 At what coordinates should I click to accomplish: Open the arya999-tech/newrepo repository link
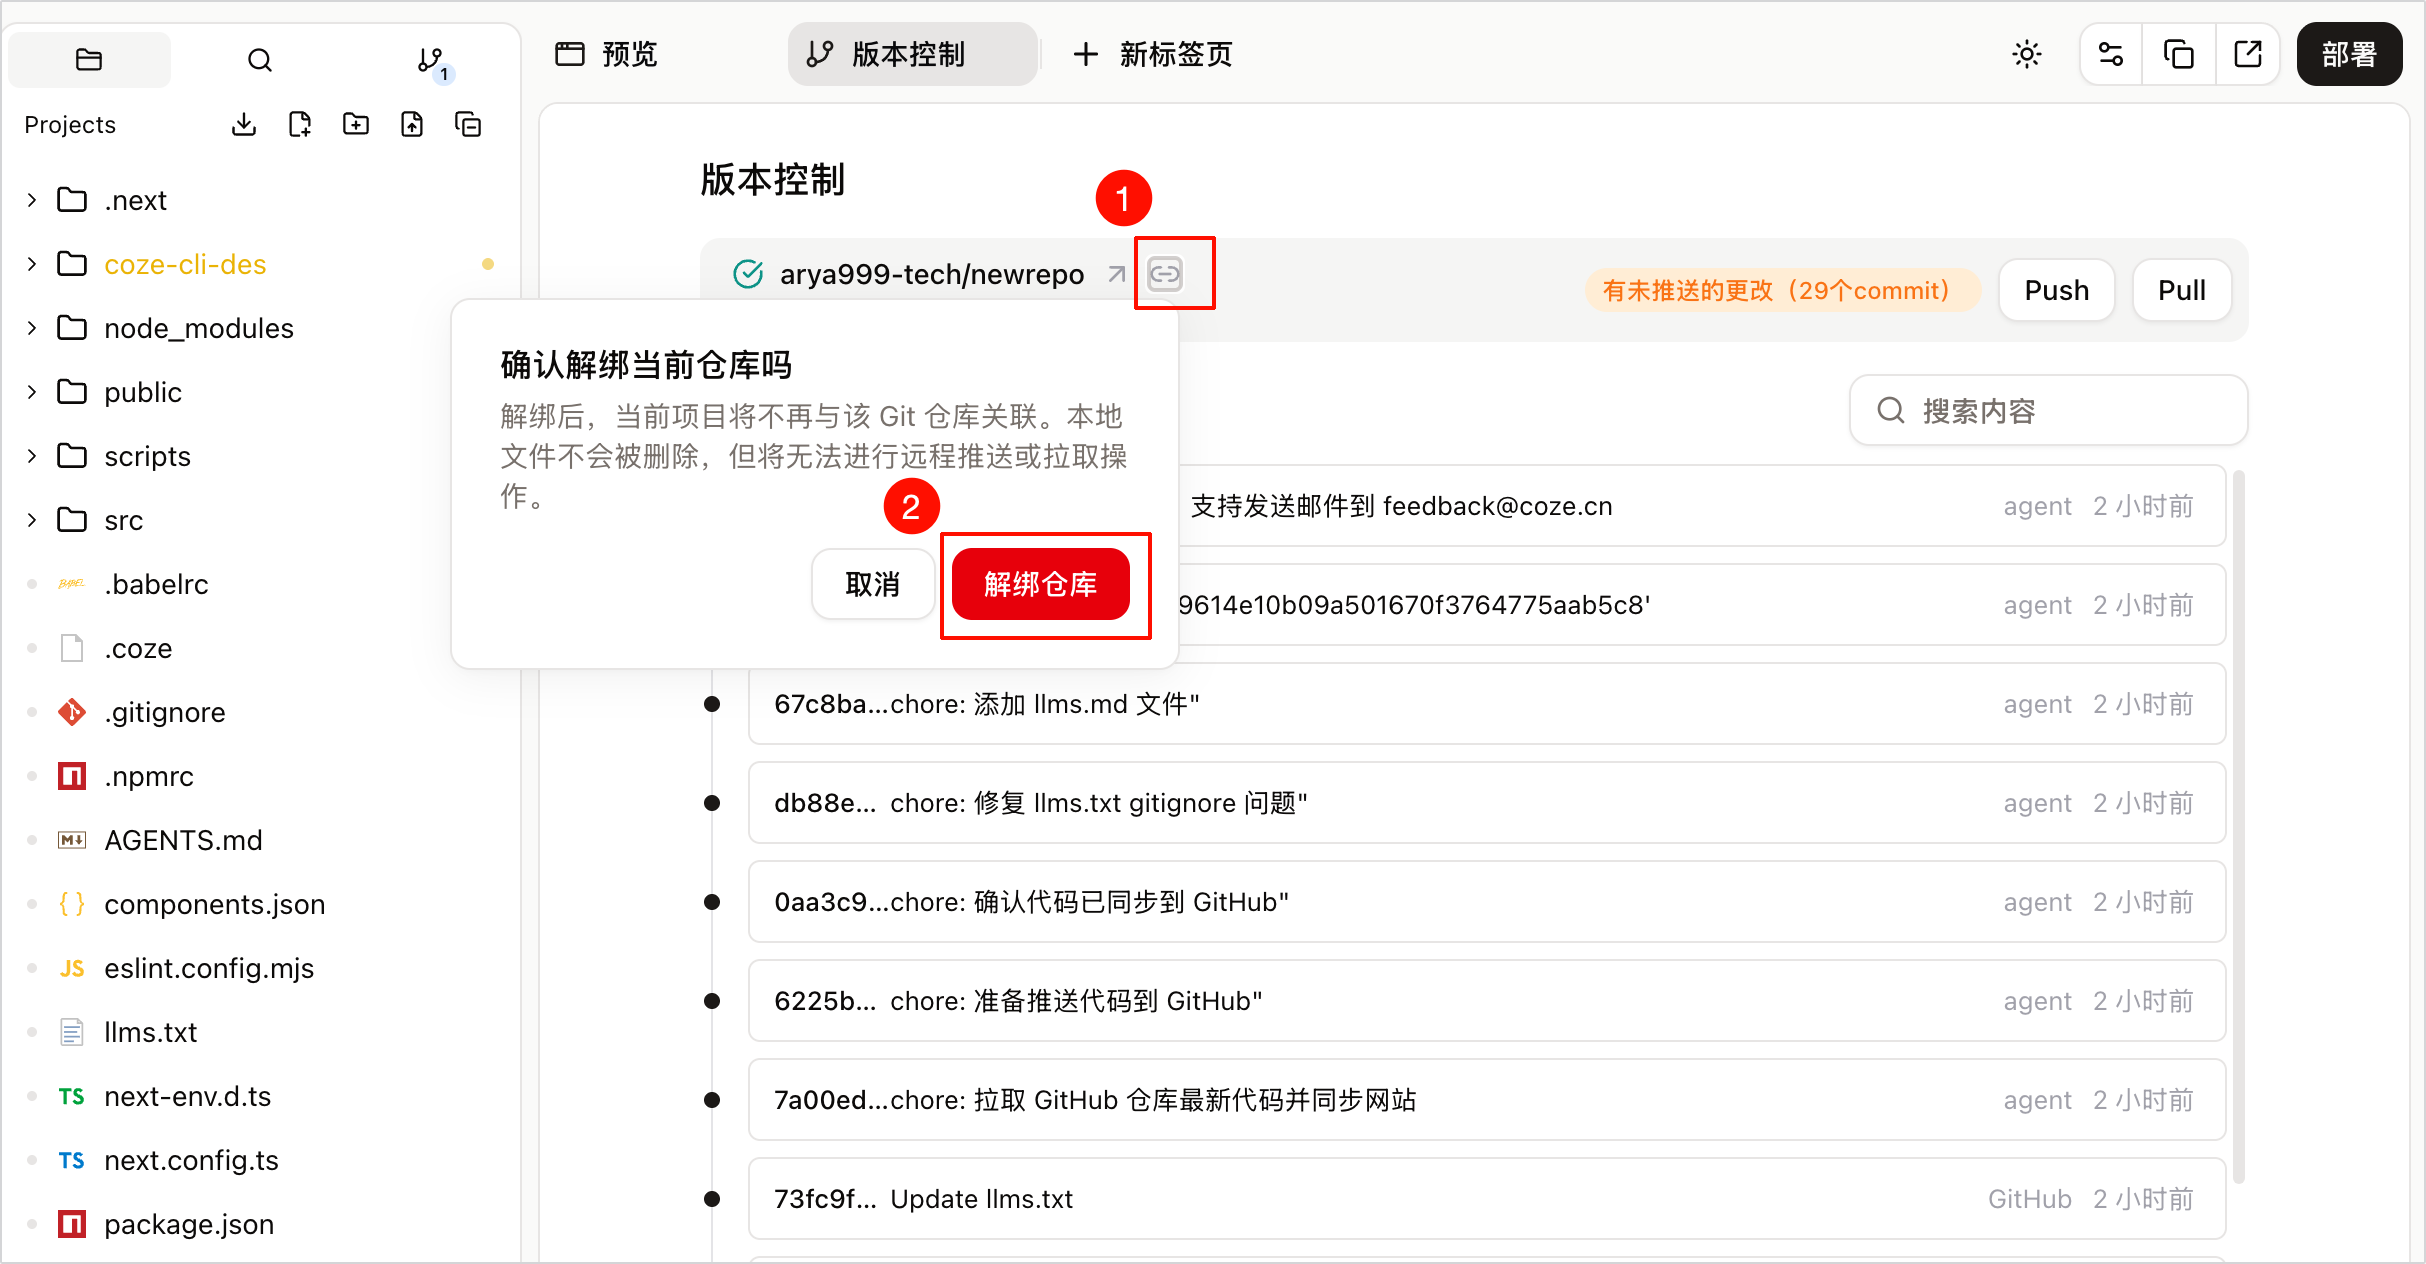click(931, 273)
